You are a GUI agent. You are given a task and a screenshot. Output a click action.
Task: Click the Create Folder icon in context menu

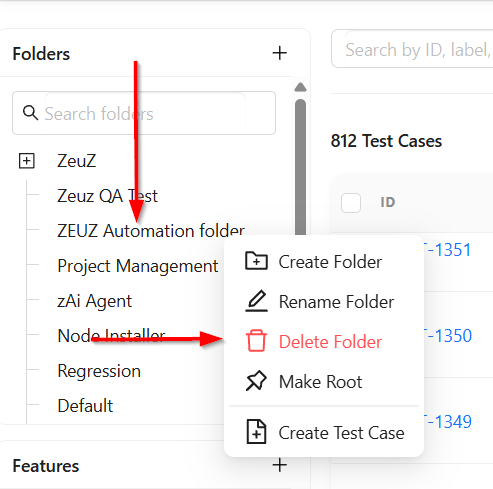256,261
